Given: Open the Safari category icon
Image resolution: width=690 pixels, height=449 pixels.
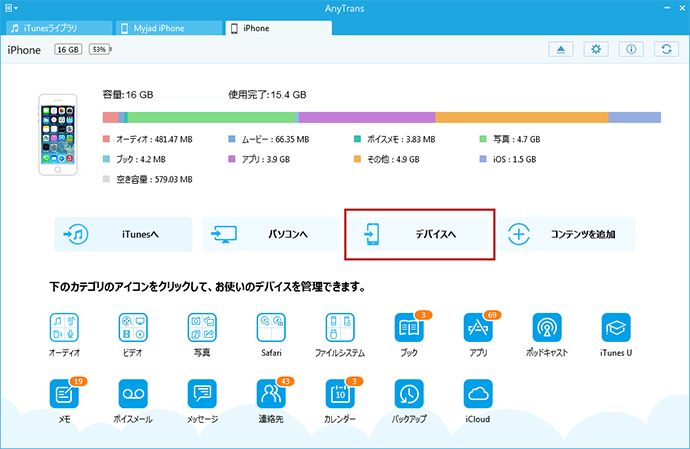Looking at the screenshot, I should tap(271, 328).
